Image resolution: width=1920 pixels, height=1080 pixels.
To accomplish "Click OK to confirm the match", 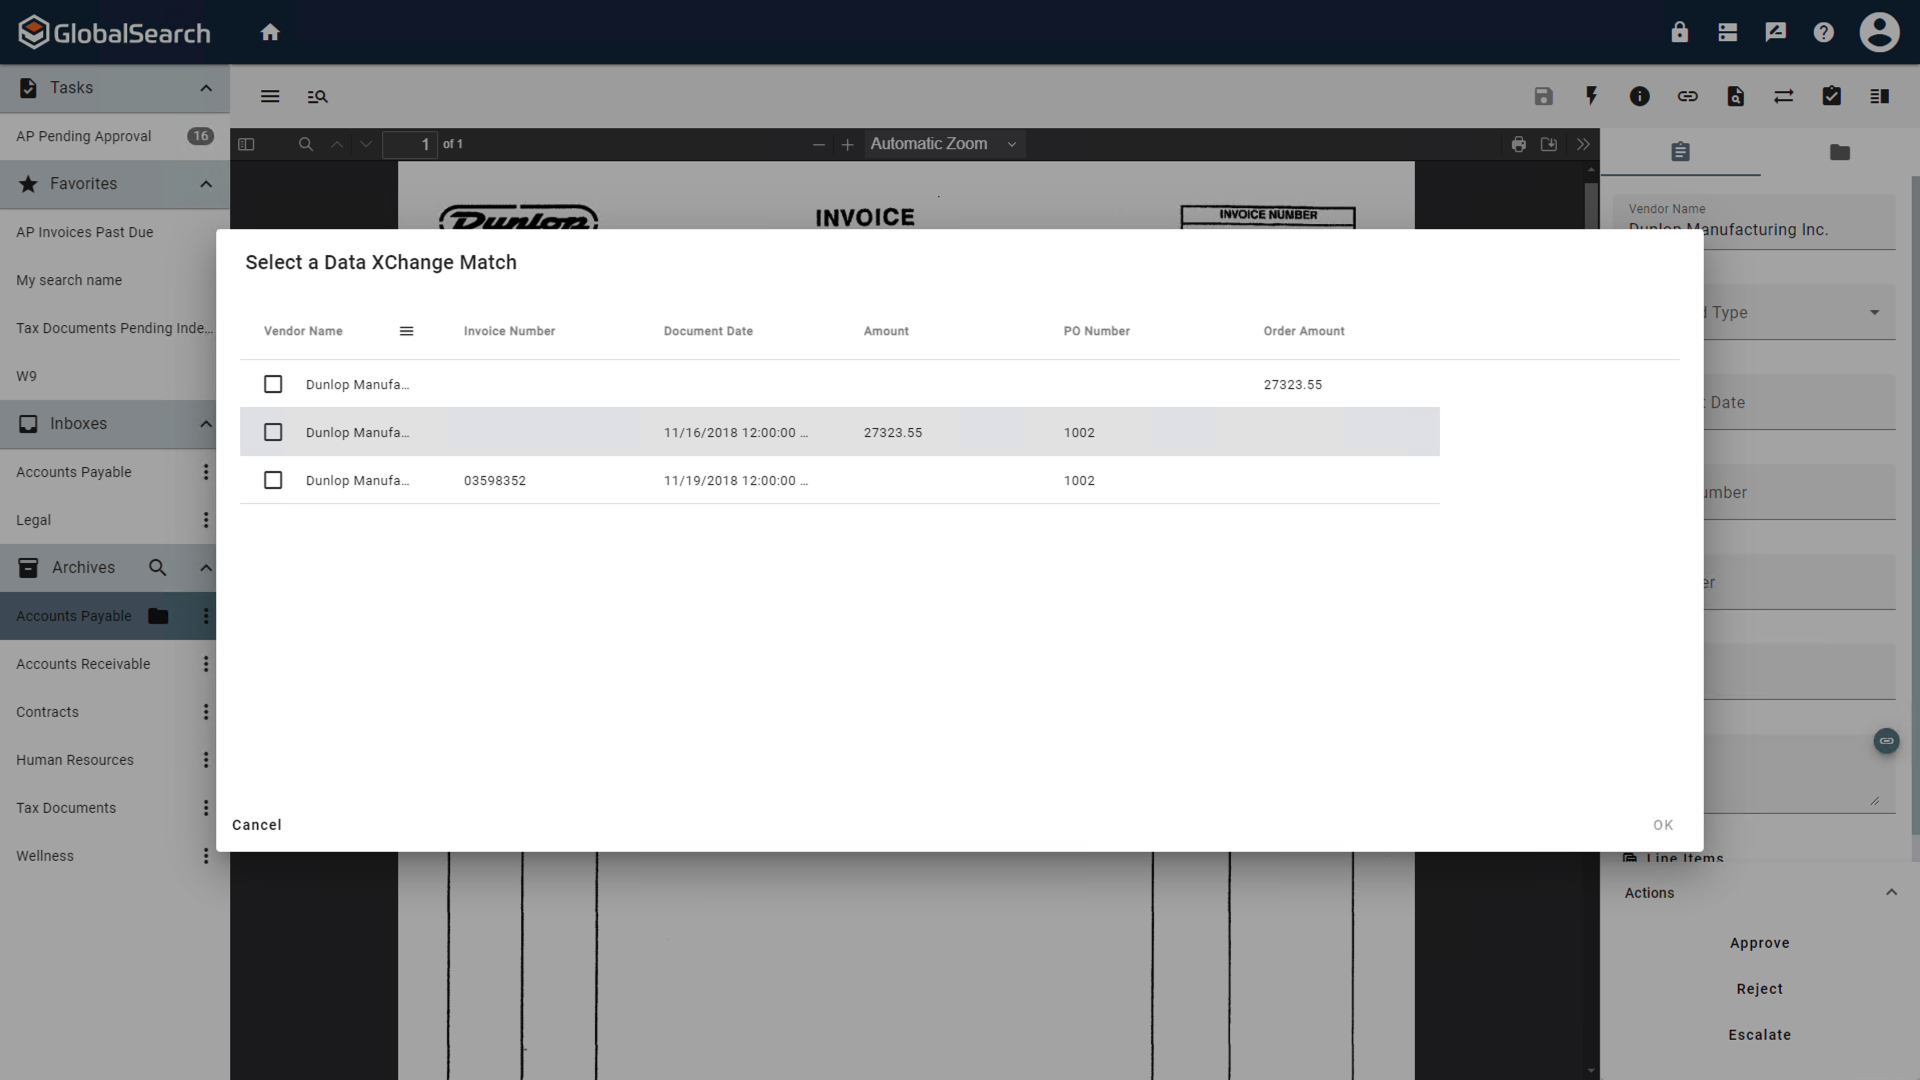I will pyautogui.click(x=1663, y=824).
